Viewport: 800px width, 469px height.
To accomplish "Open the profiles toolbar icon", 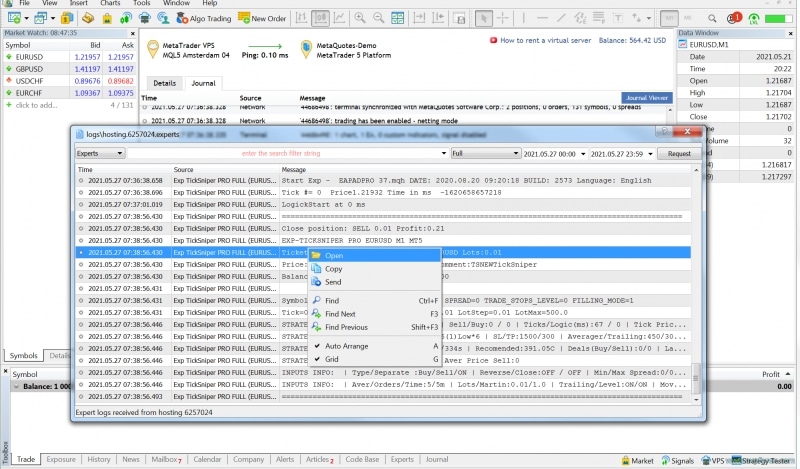I will tap(40, 18).
